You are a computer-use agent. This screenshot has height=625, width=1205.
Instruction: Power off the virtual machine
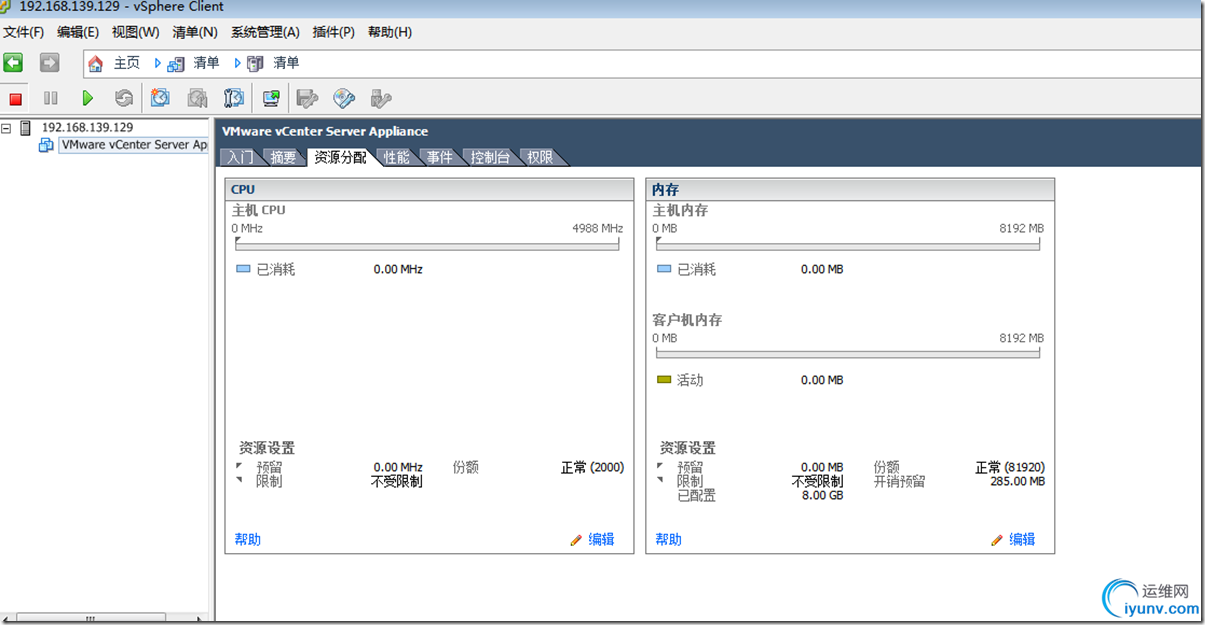[15, 98]
